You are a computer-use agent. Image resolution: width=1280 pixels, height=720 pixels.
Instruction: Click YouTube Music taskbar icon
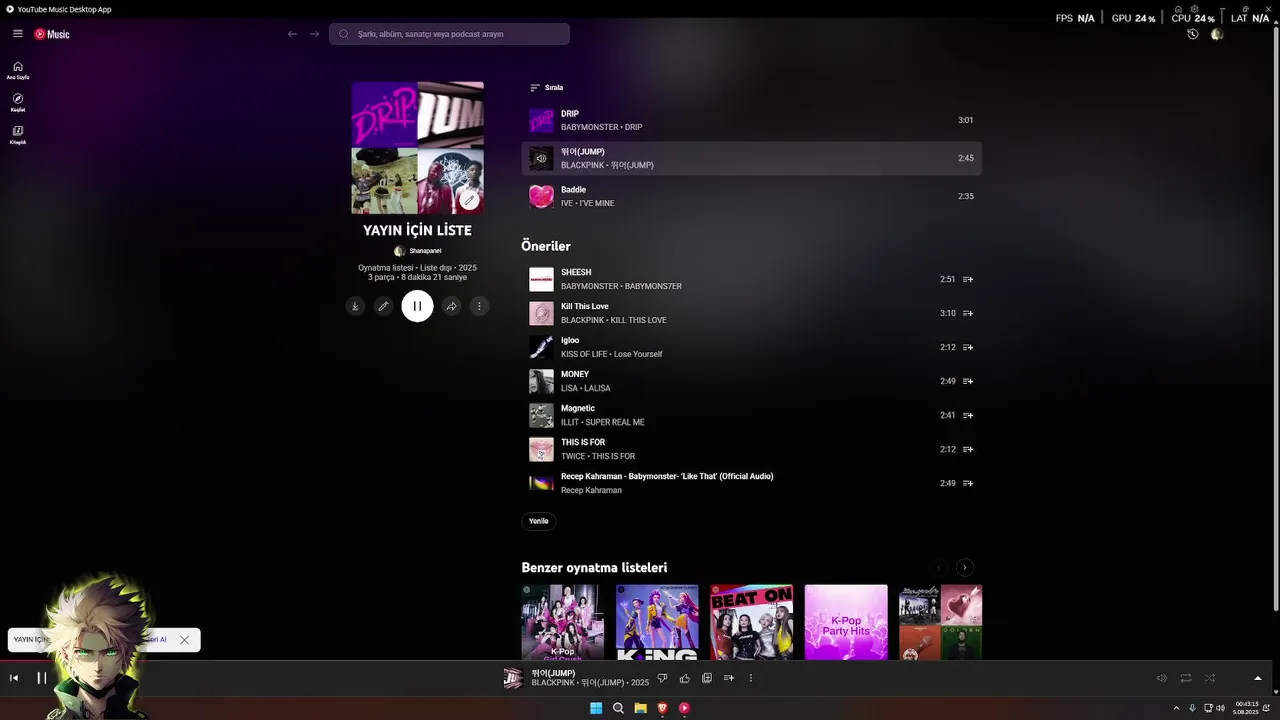click(684, 708)
